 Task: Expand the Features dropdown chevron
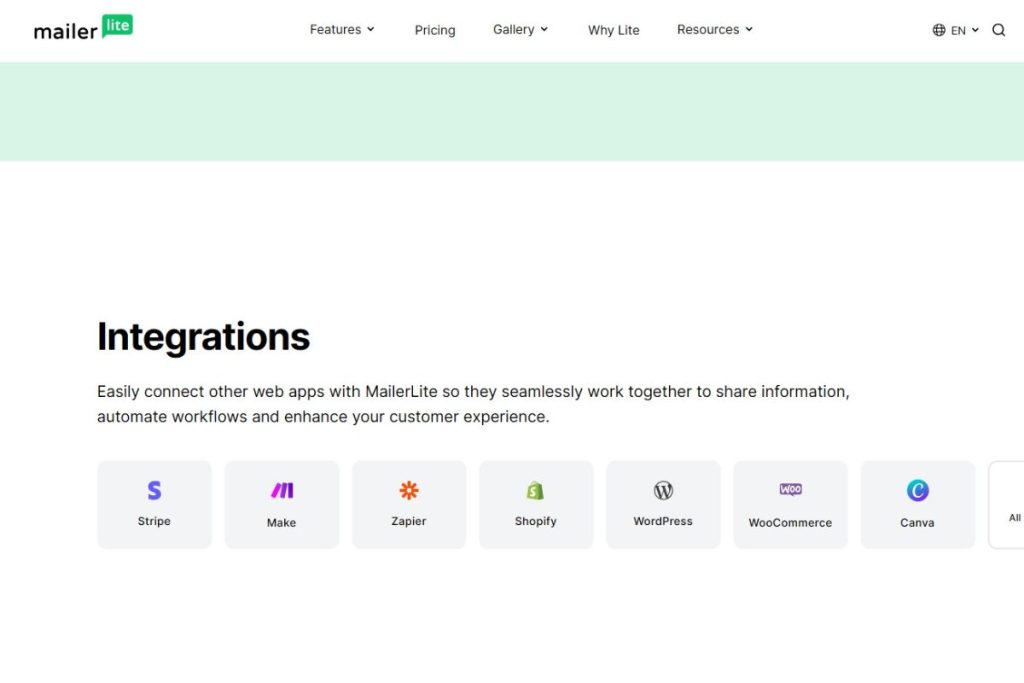371,29
